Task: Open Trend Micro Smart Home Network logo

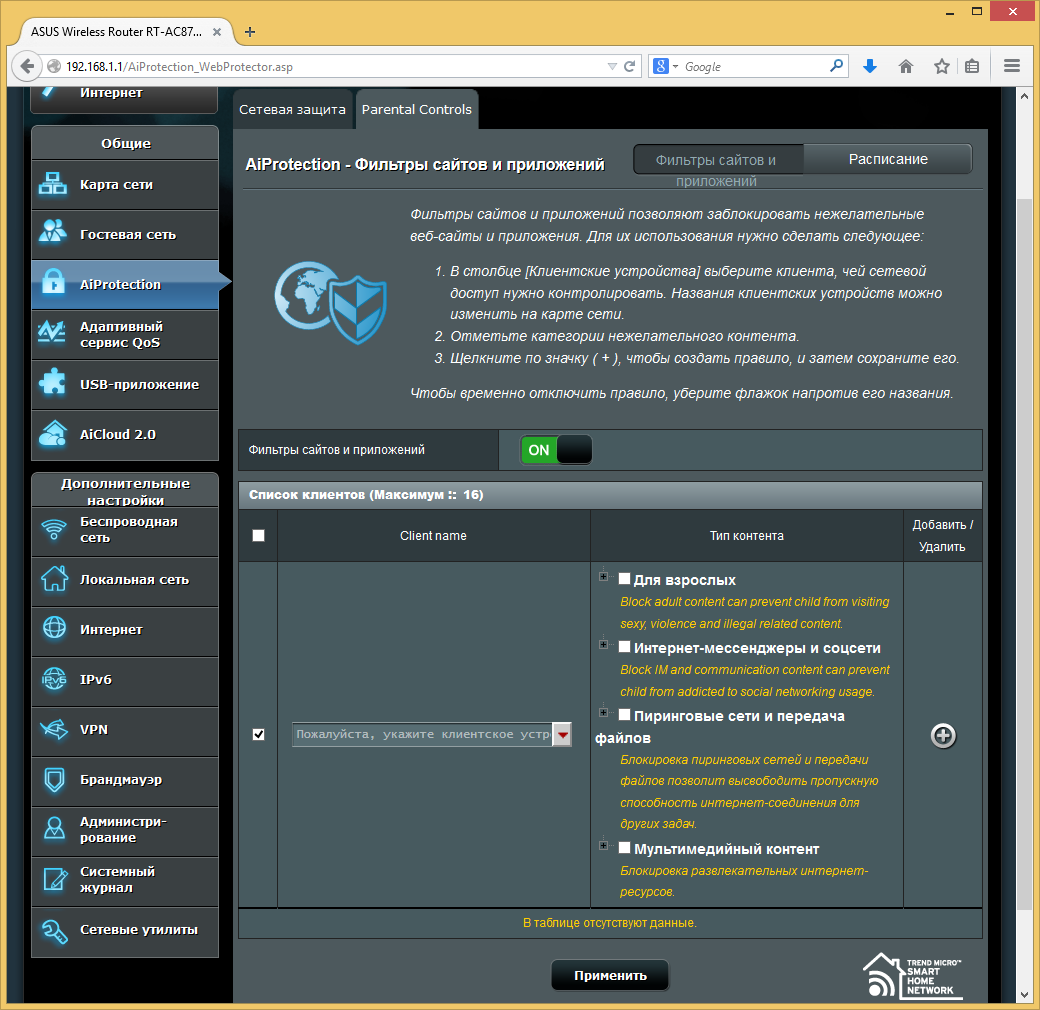Action: tap(912, 975)
